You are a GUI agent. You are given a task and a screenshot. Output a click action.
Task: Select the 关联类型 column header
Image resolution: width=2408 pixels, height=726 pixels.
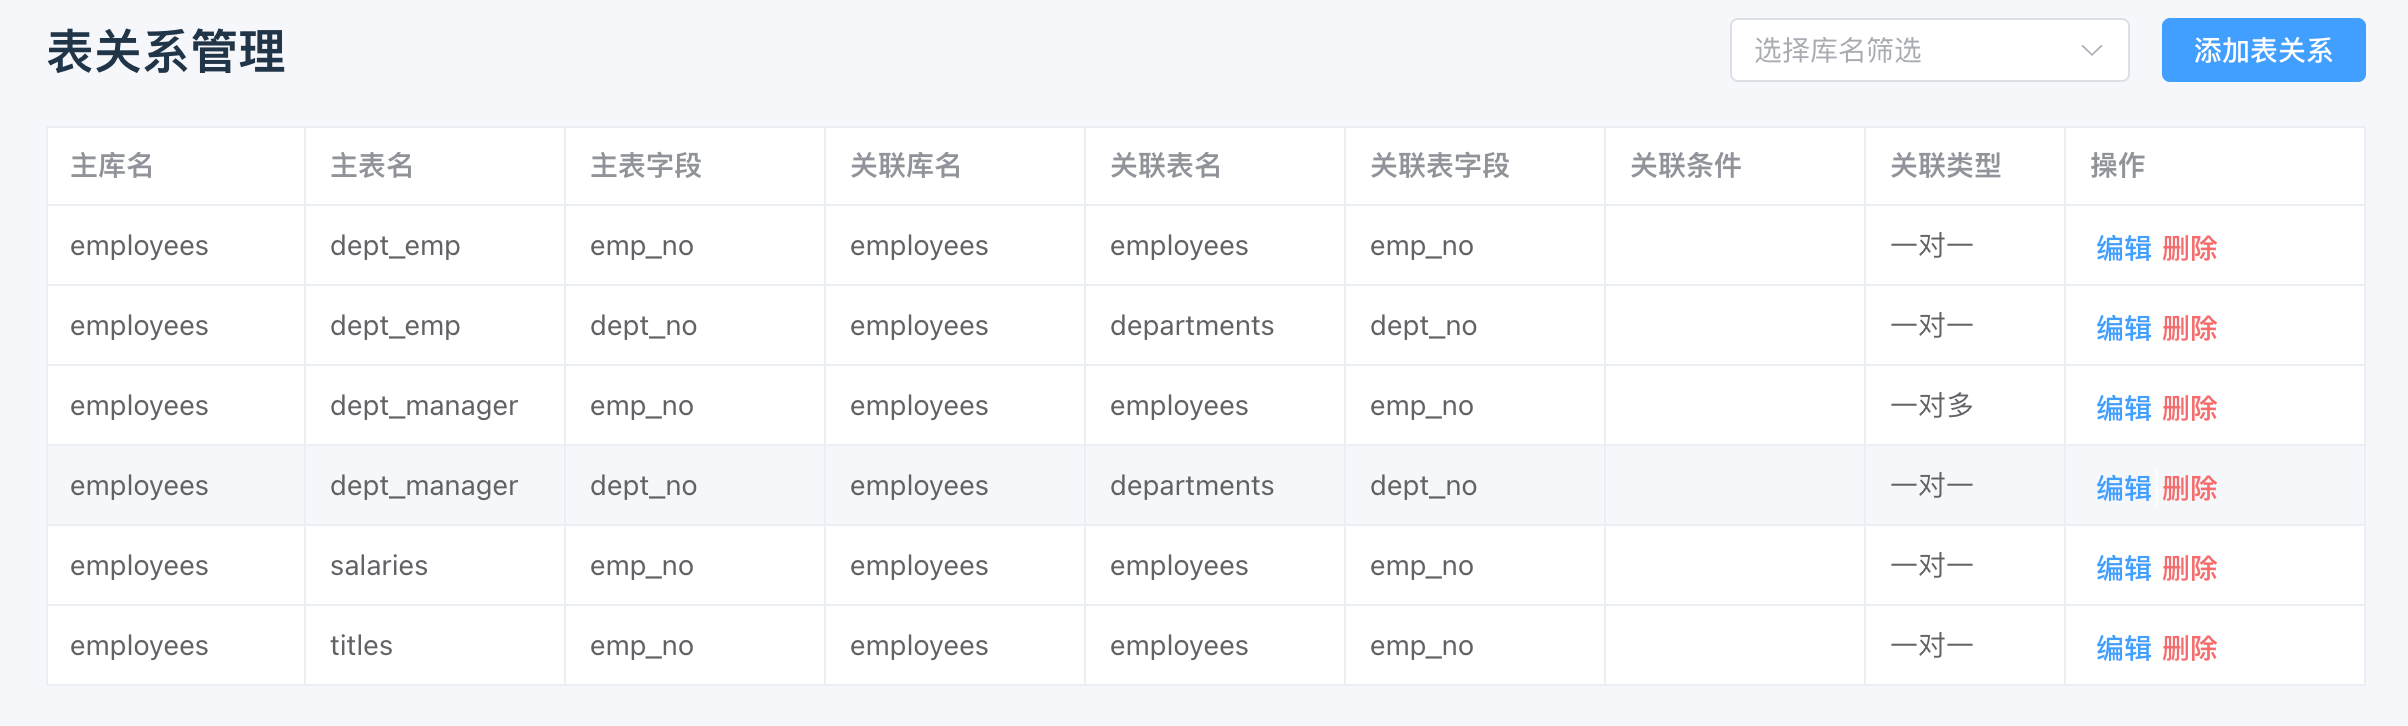[x=1946, y=165]
